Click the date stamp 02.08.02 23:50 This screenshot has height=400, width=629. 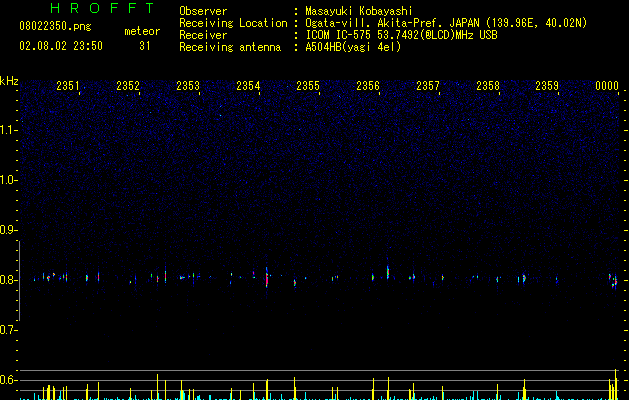[61, 46]
